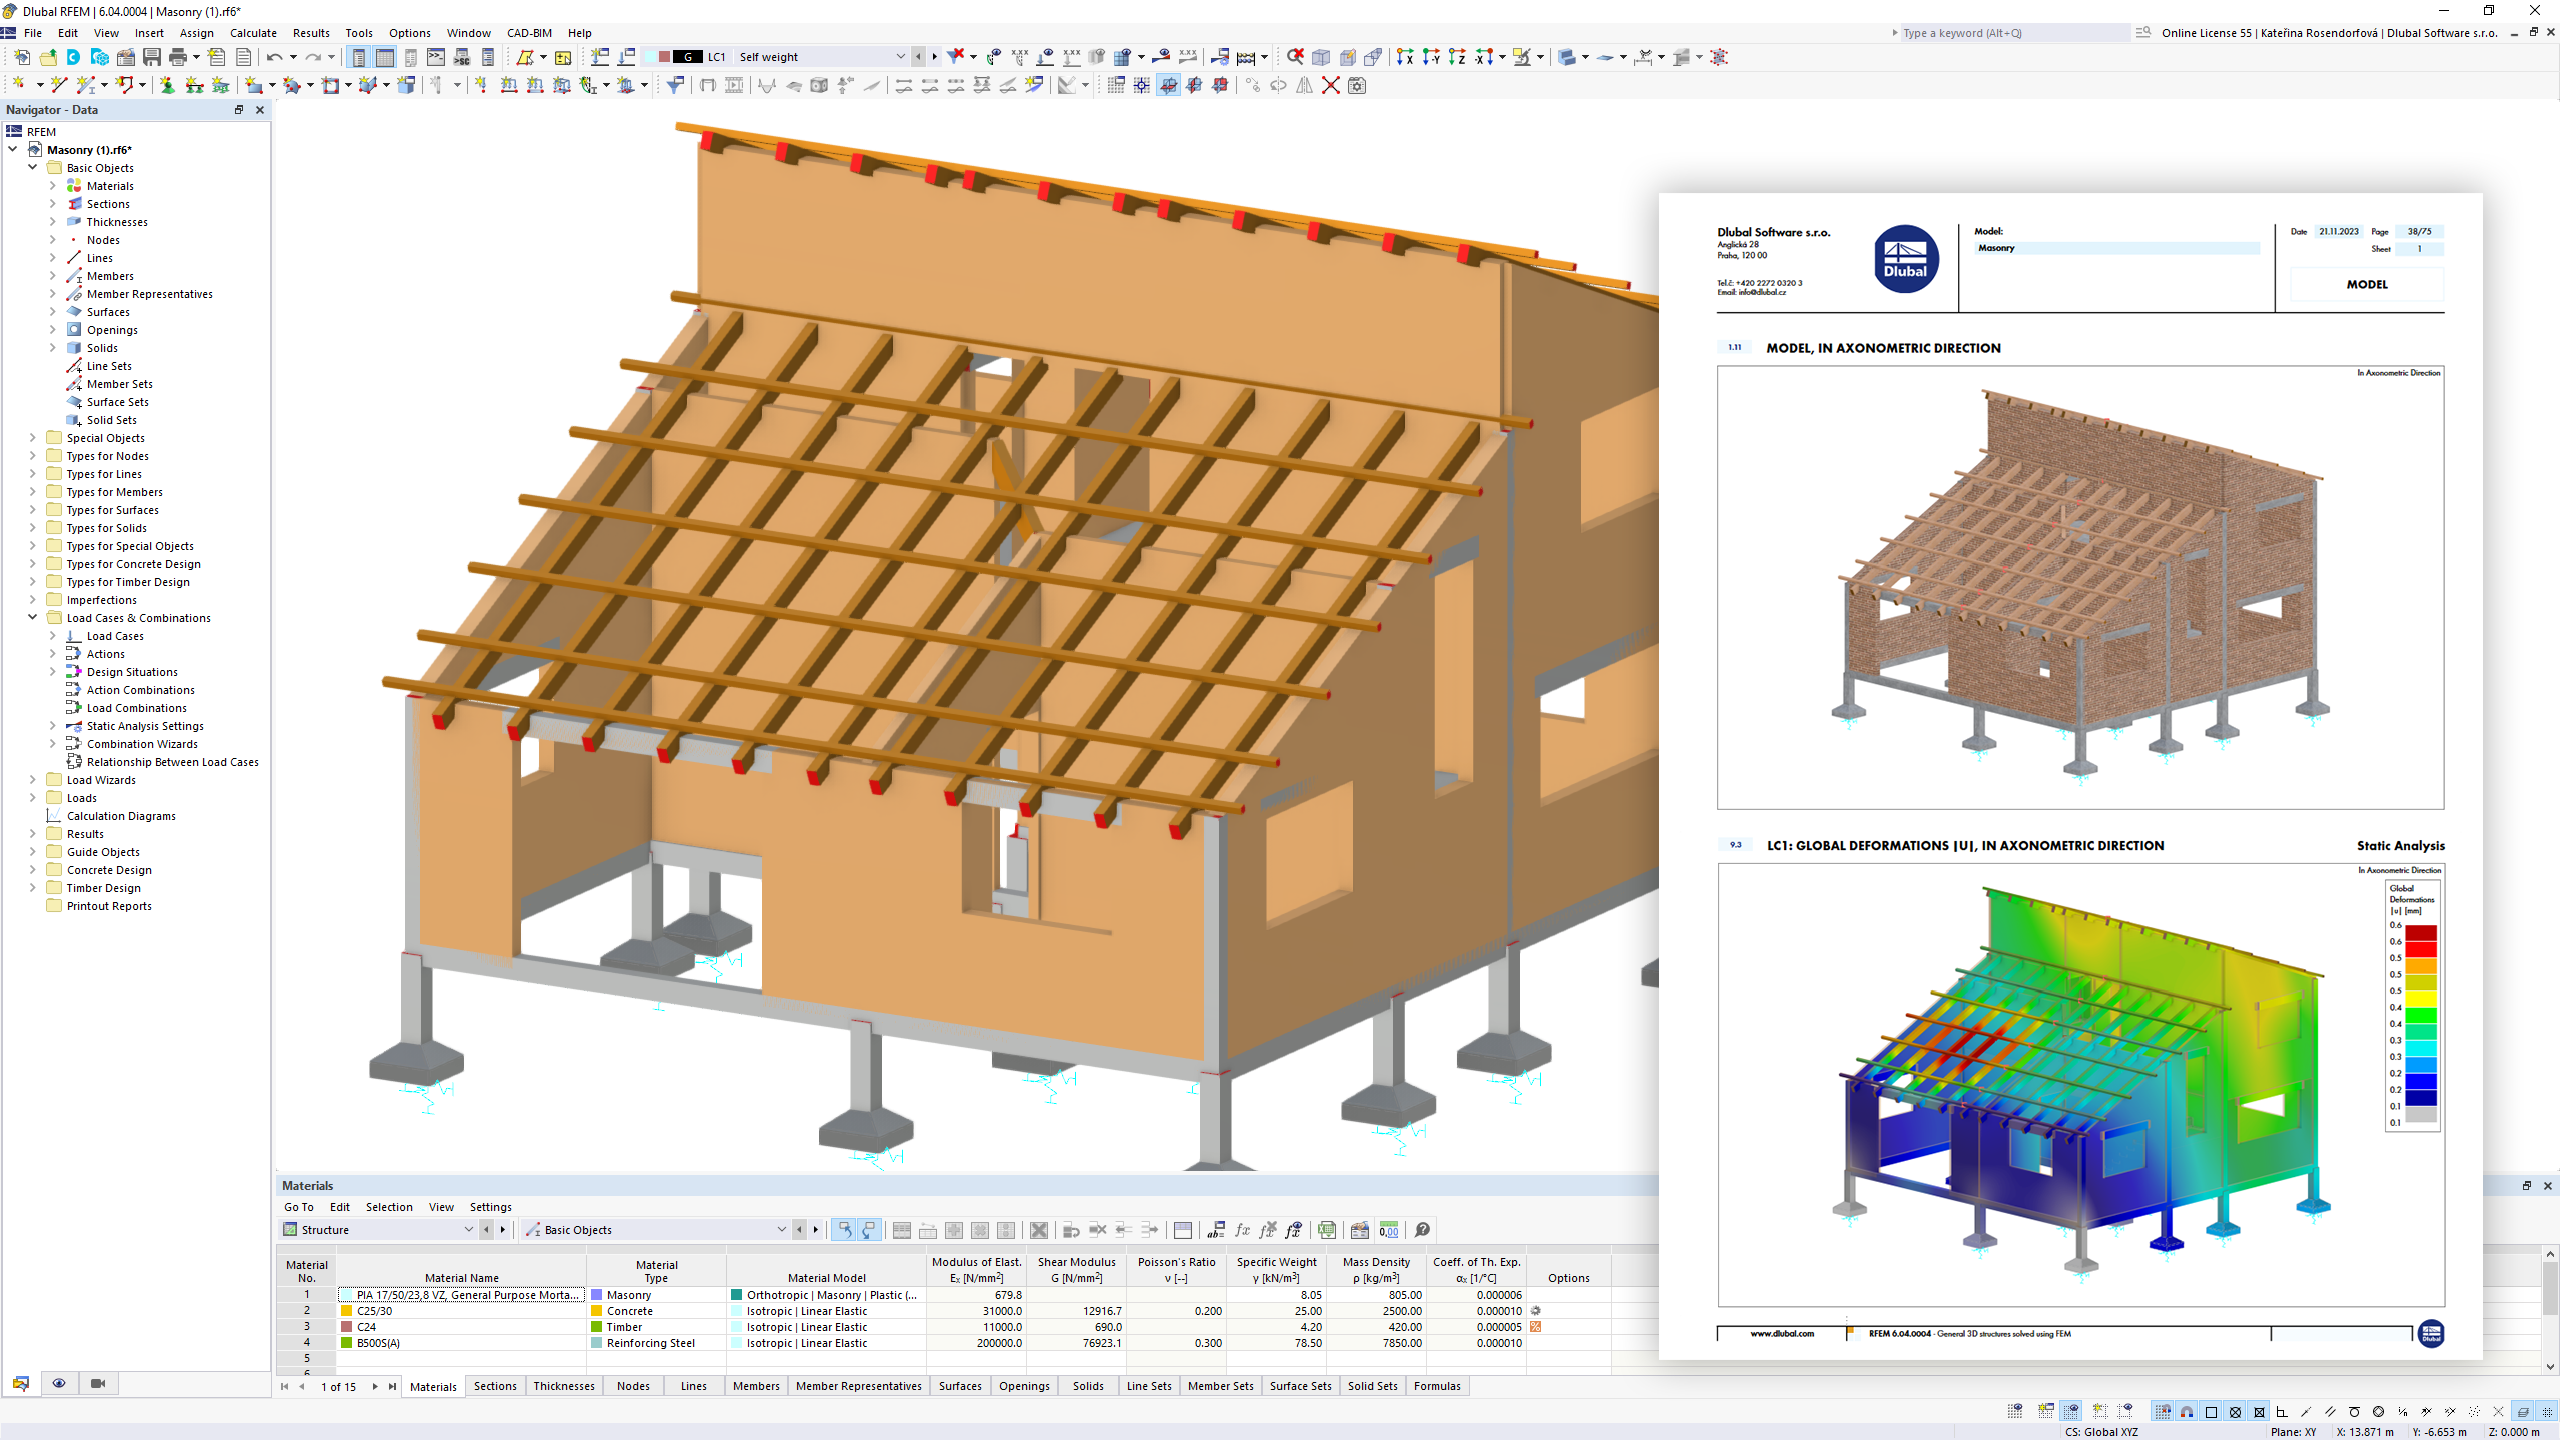Image resolution: width=2560 pixels, height=1440 pixels.
Task: Expand the Results tree node
Action: pos(32,833)
